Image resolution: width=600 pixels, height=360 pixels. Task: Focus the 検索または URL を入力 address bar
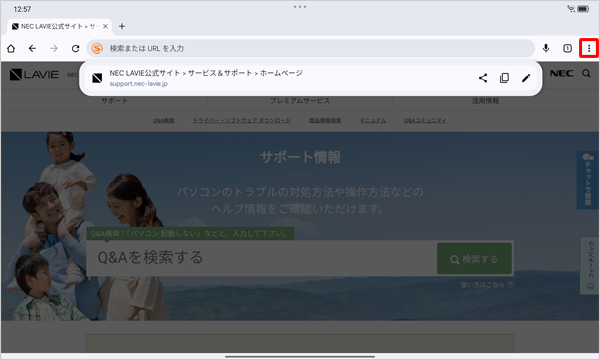310,48
